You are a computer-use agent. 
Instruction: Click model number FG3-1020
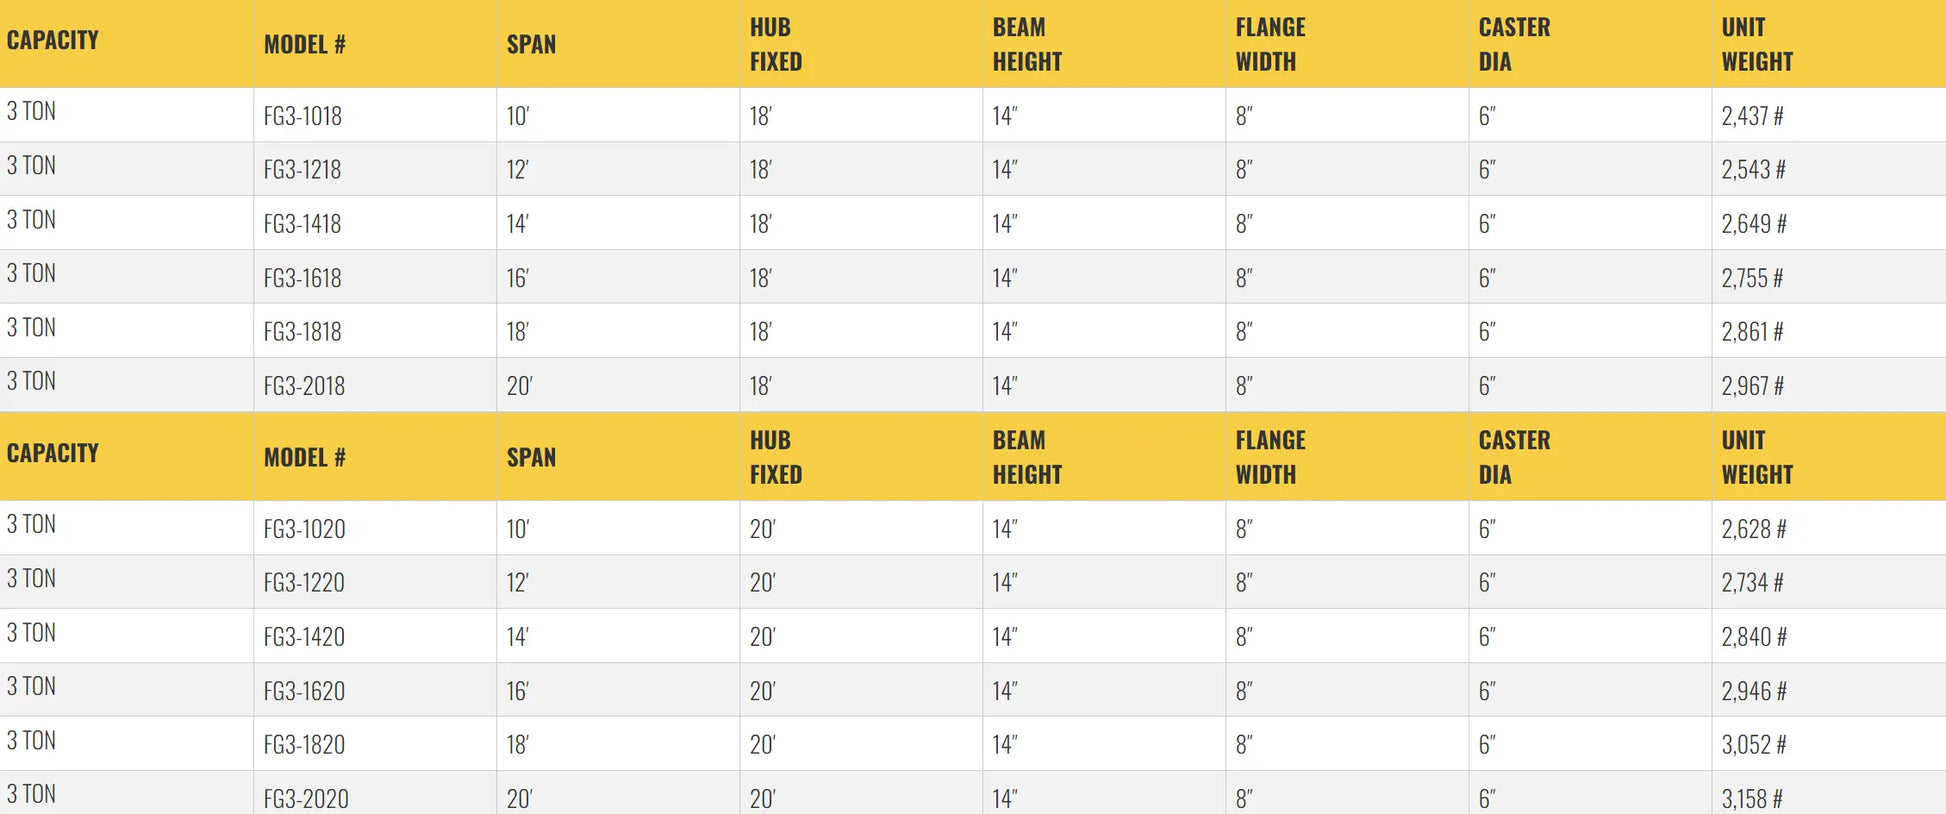304,529
